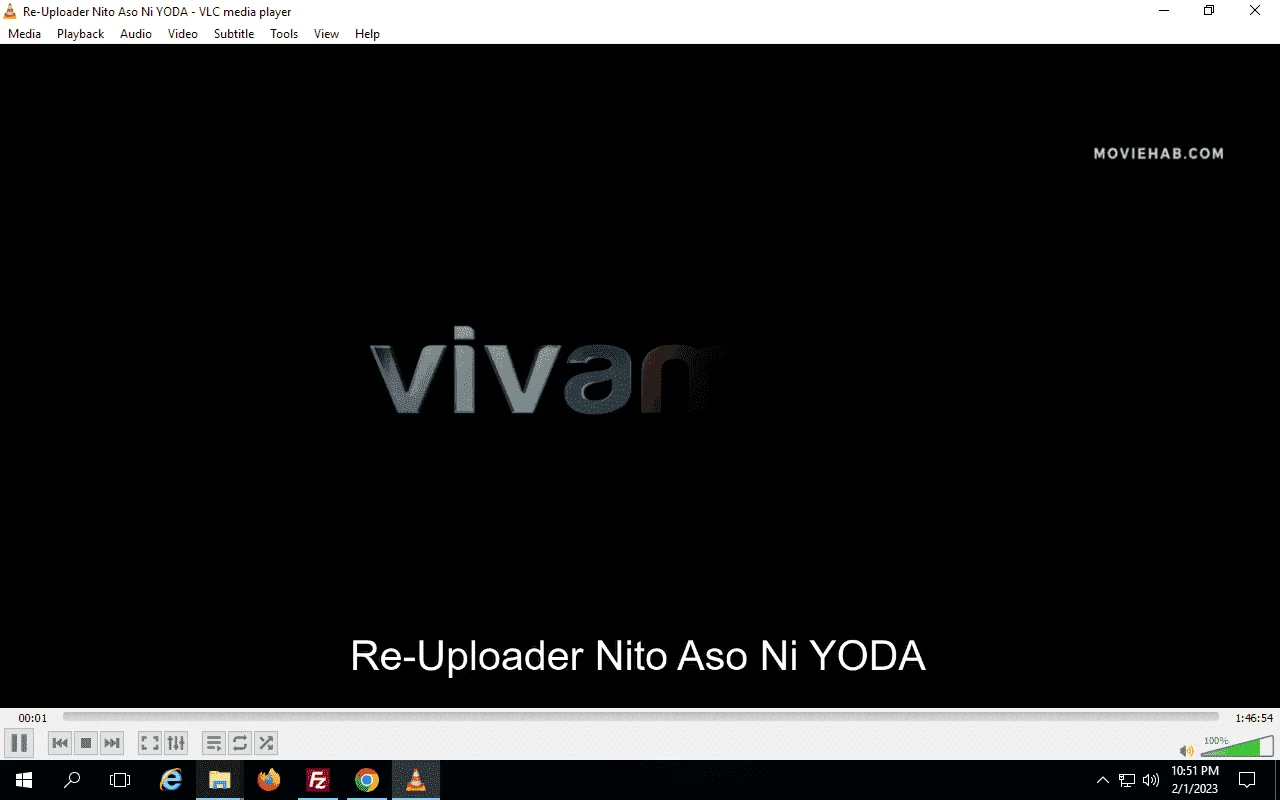The image size is (1280, 800).
Task: Click total duration 1:46:54 label
Action: pos(1254,718)
